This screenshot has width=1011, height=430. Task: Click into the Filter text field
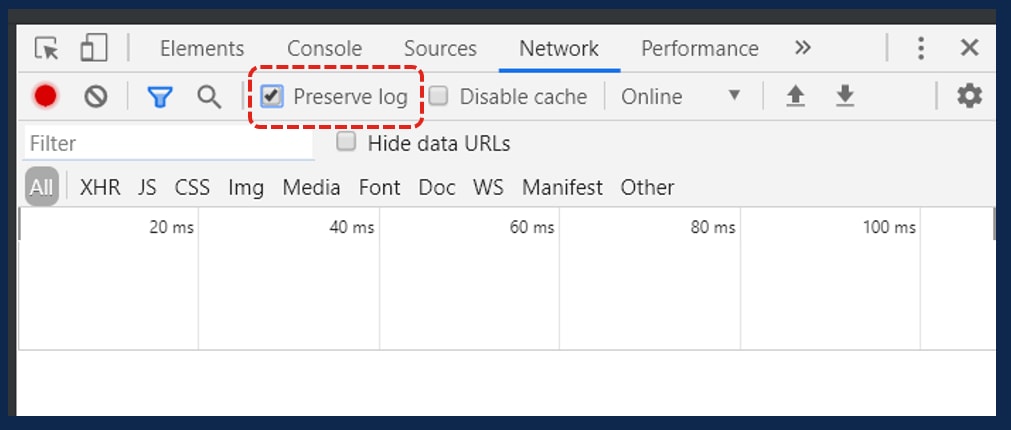point(169,143)
